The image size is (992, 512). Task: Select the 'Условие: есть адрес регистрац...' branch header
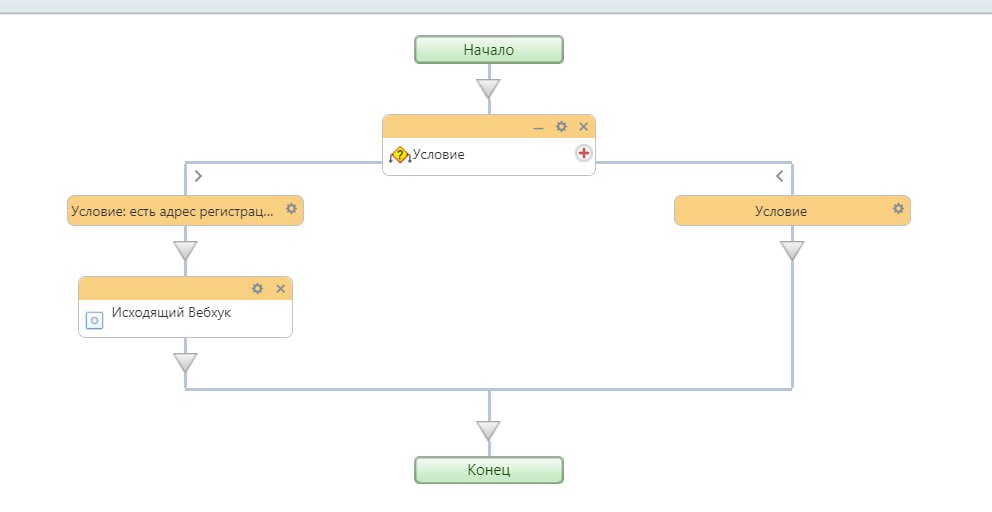tap(172, 211)
